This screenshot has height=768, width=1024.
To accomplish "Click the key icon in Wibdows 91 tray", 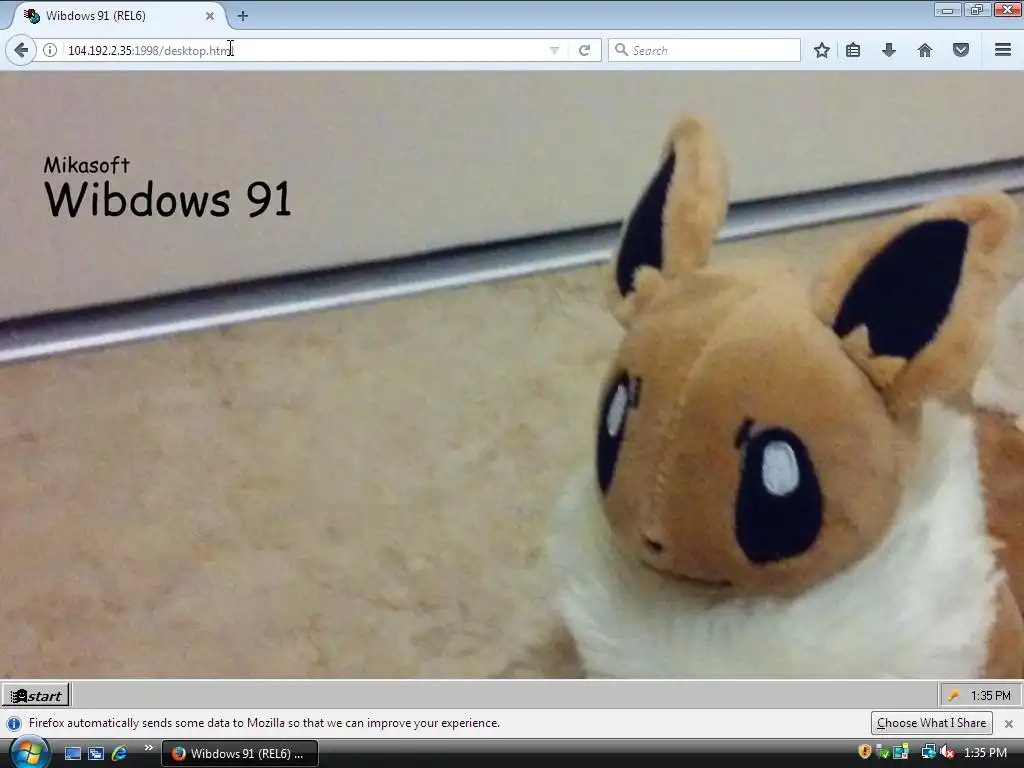I will pos(953,696).
